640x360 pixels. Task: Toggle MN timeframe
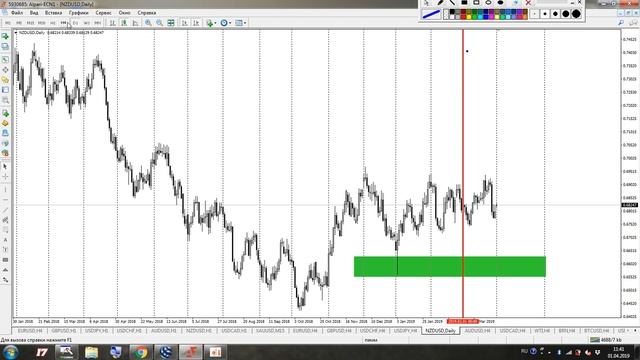pos(98,23)
